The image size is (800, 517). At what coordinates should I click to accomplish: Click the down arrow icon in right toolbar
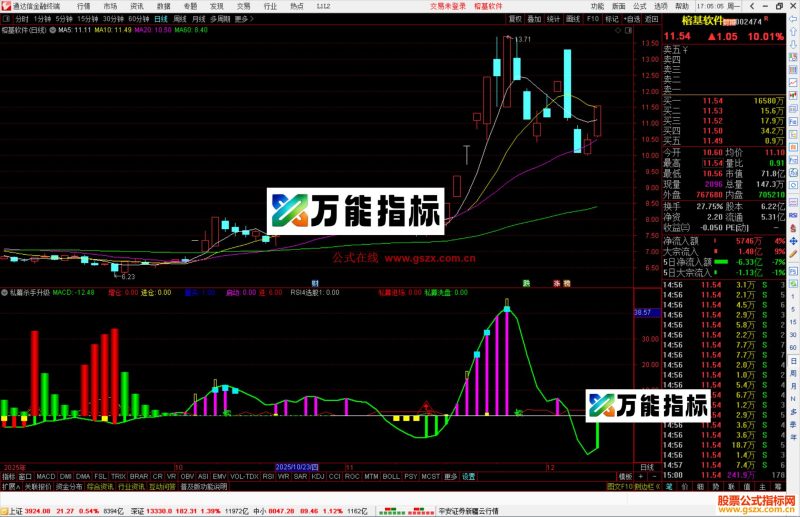tap(793, 44)
